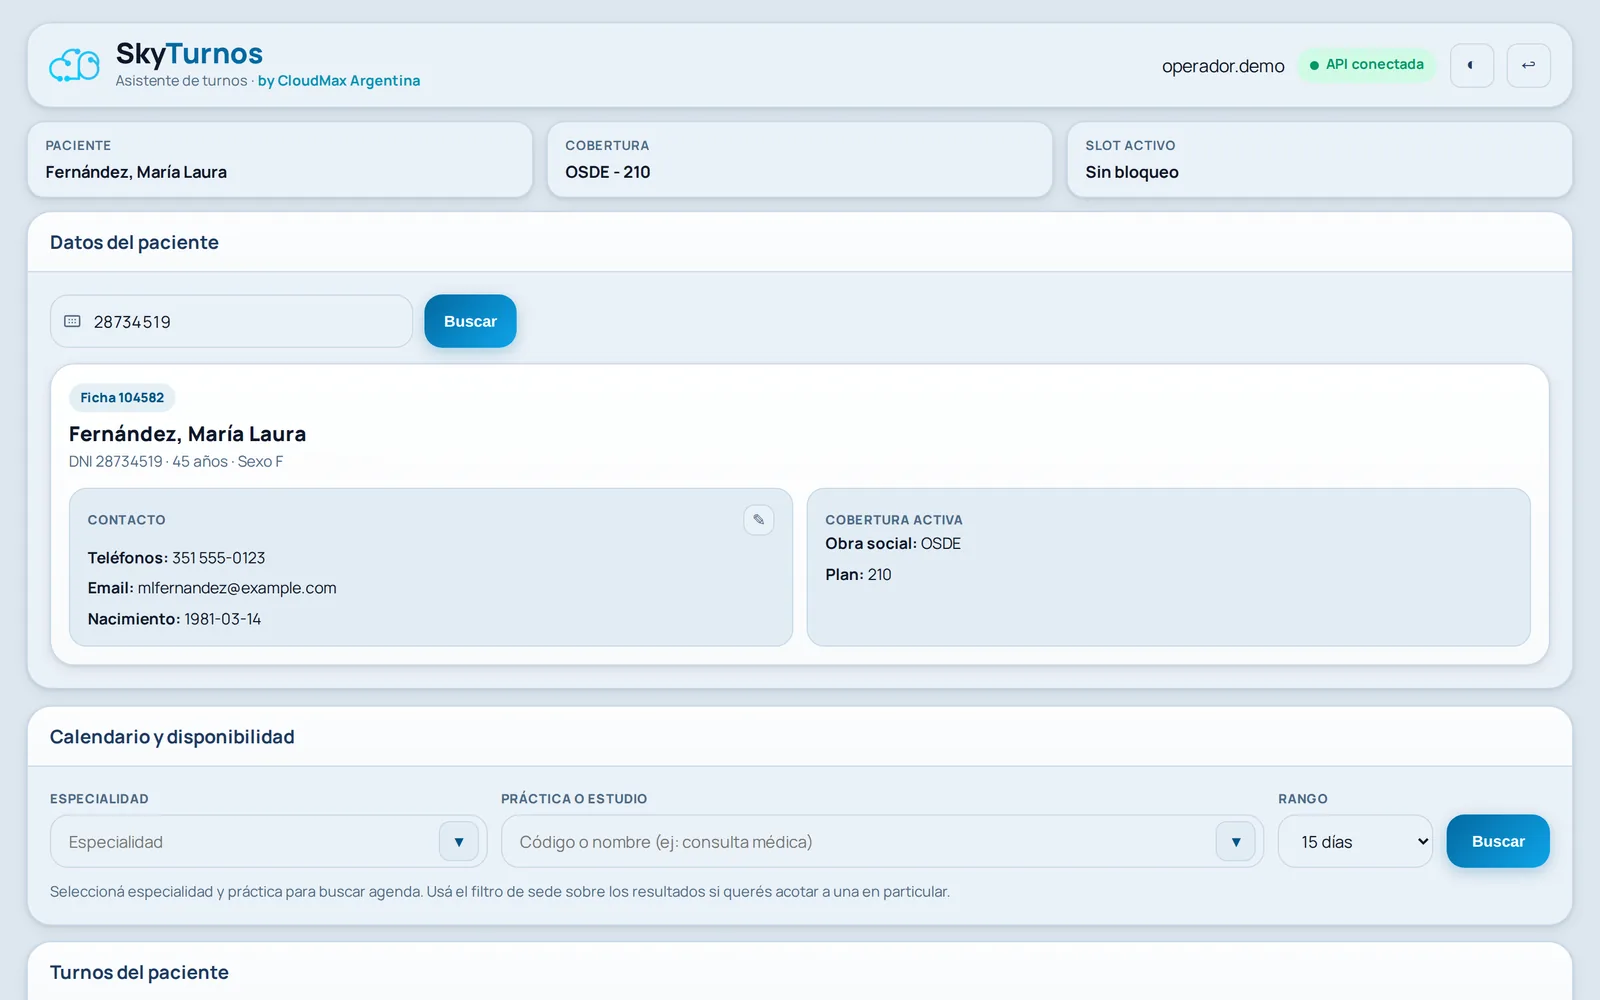Select the Slot activo Sin bloqueo card

(1320, 160)
